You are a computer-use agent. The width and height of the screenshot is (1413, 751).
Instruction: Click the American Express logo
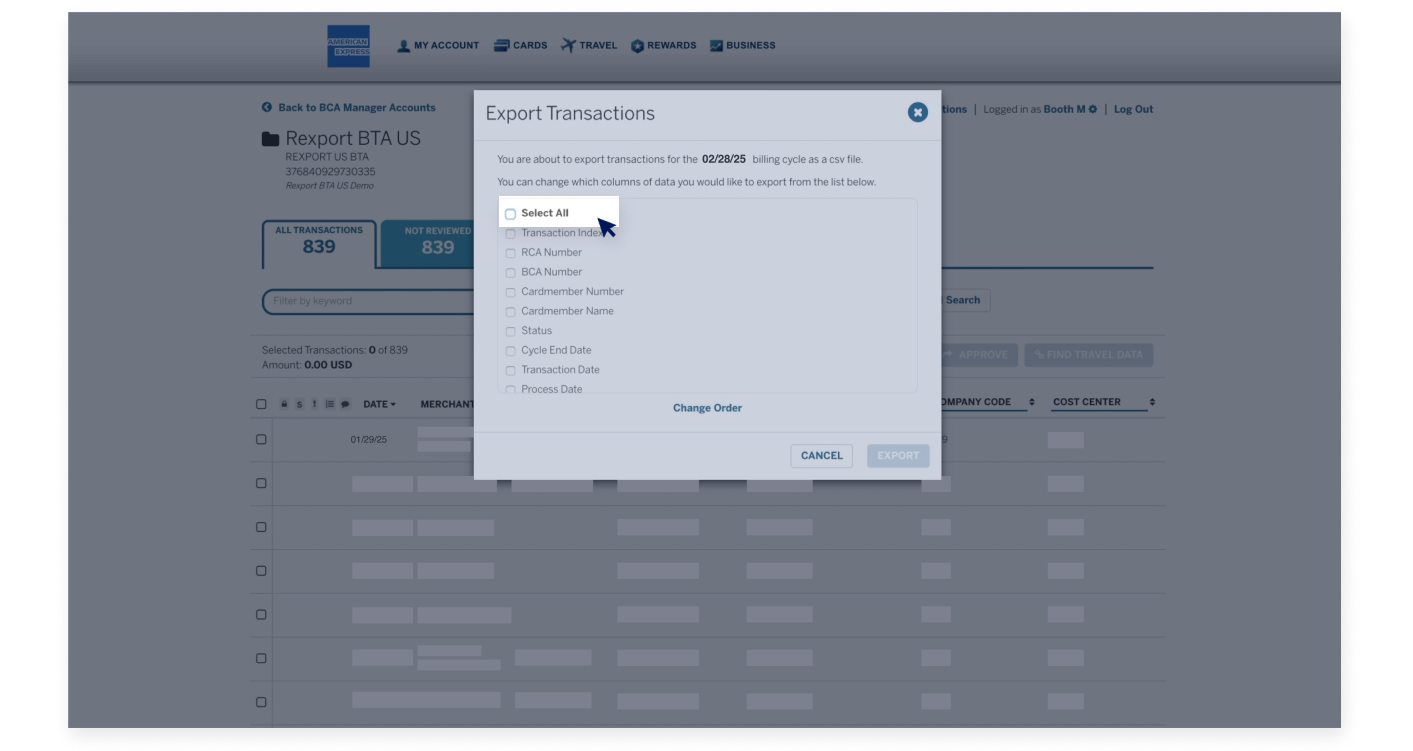pos(348,45)
